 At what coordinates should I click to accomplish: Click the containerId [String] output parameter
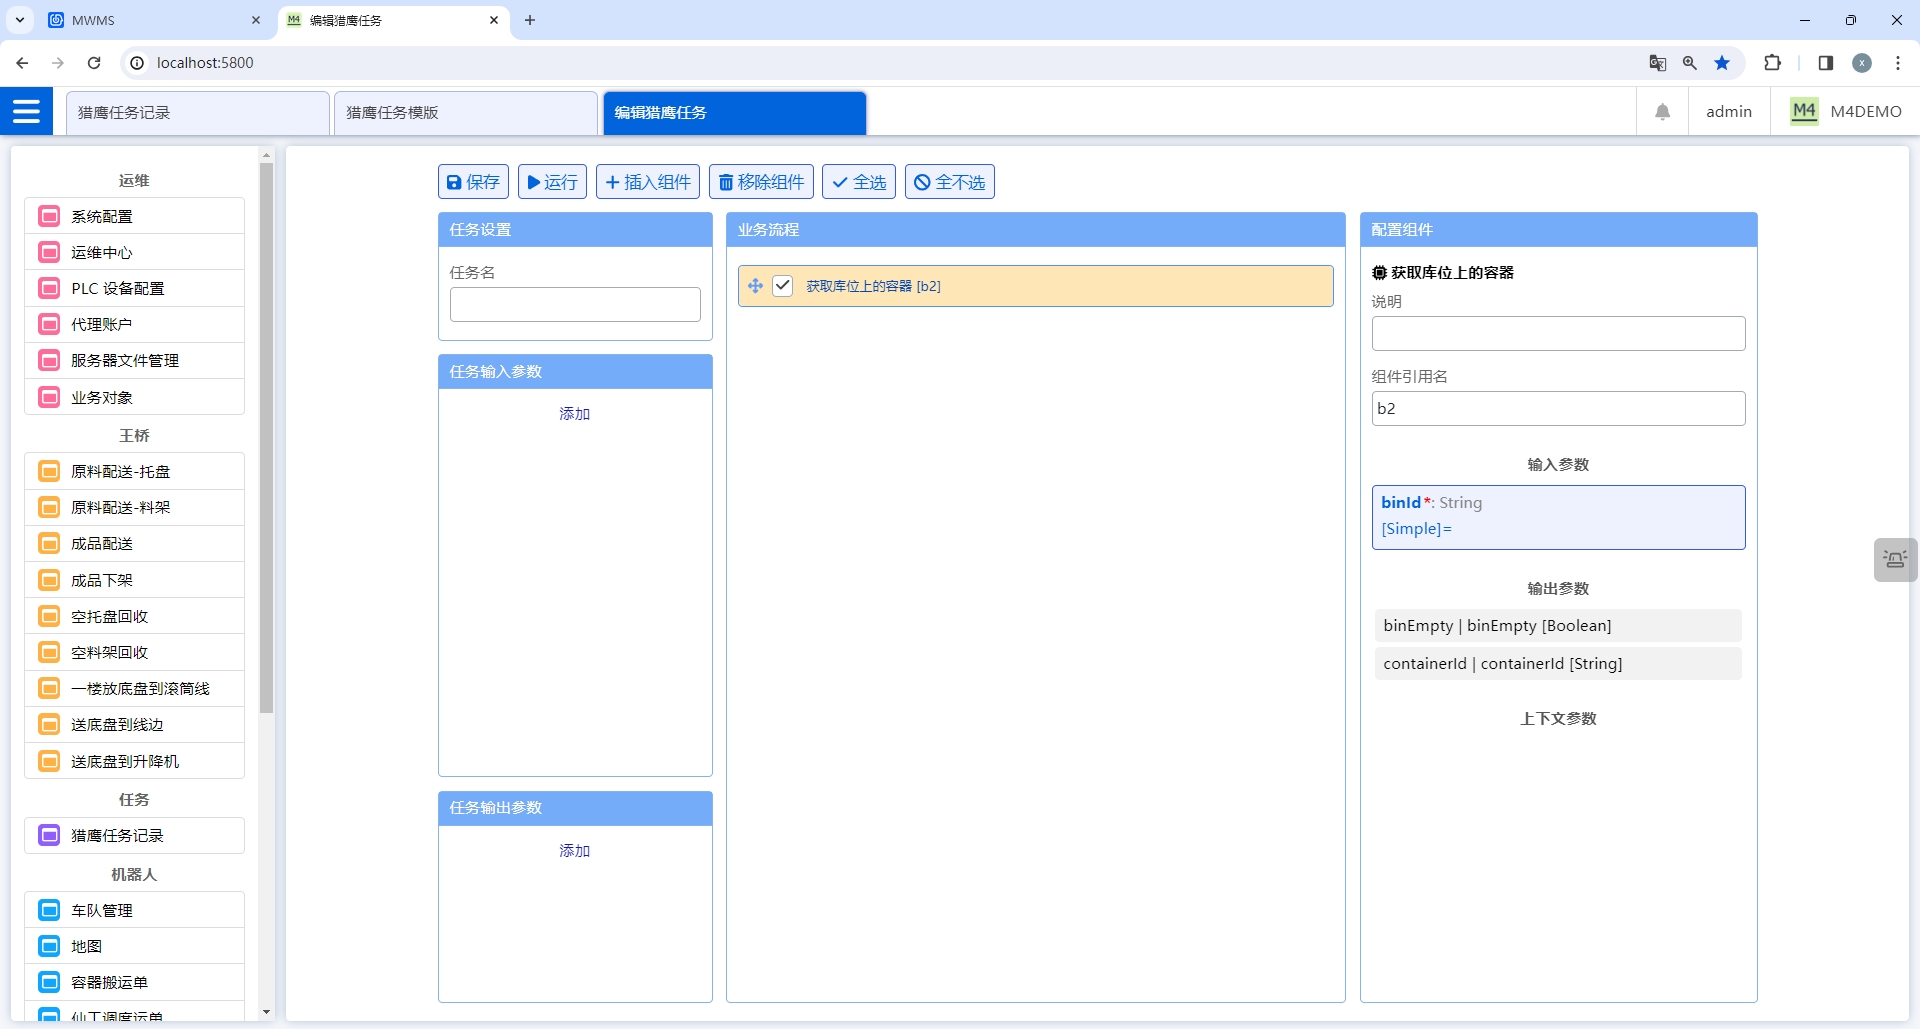tap(1558, 664)
